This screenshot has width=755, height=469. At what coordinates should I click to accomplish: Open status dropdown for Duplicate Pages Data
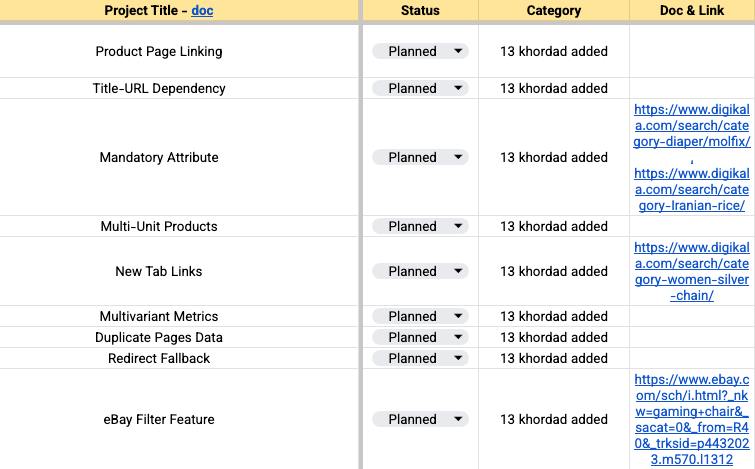click(458, 337)
